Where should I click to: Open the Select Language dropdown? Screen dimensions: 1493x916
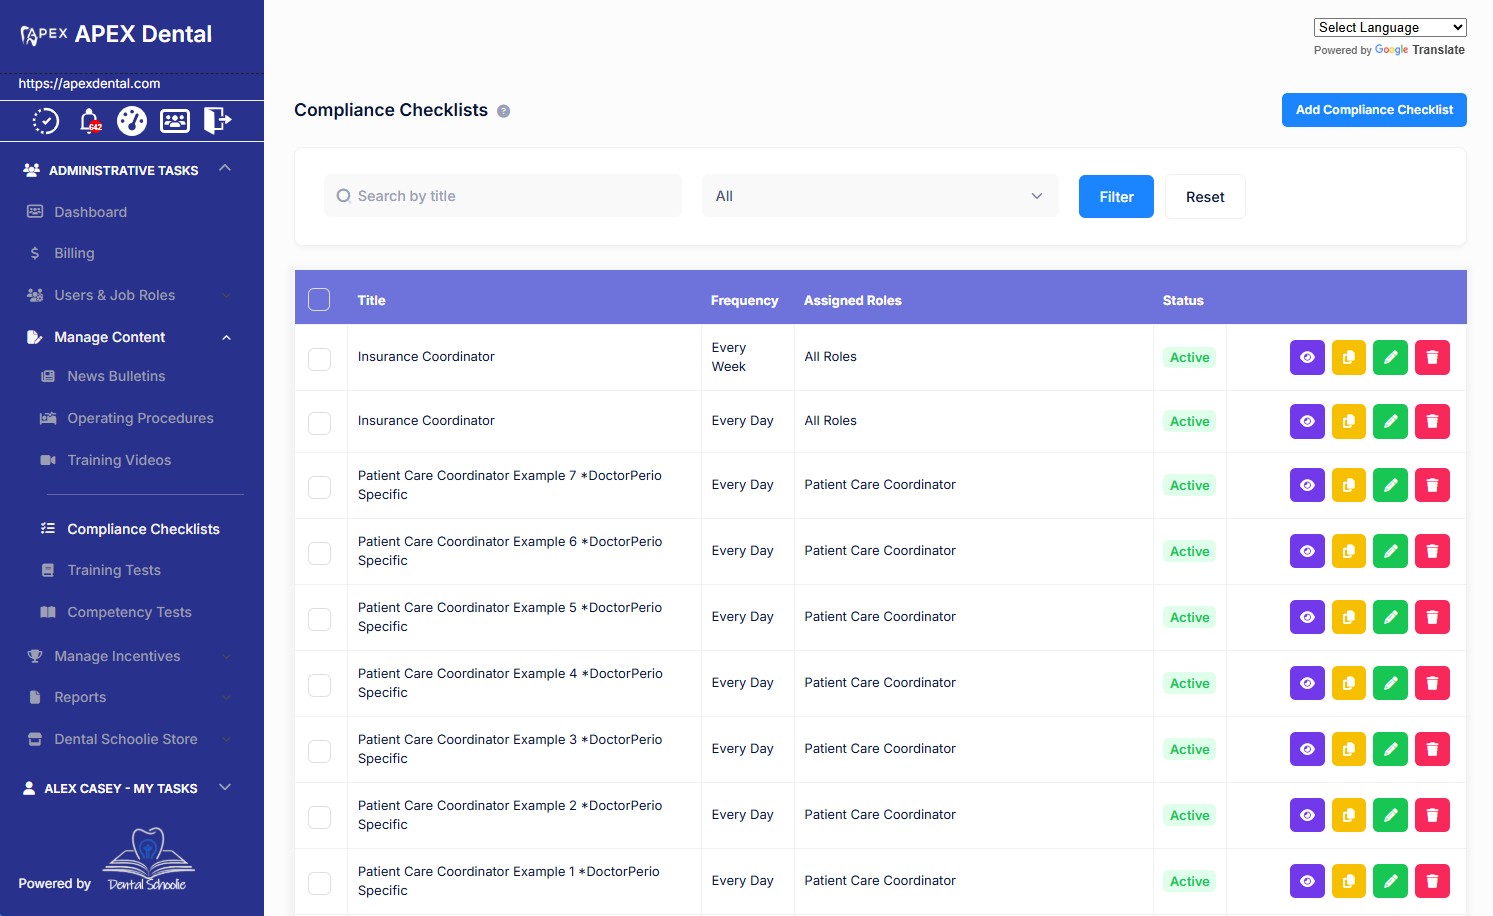pyautogui.click(x=1389, y=27)
